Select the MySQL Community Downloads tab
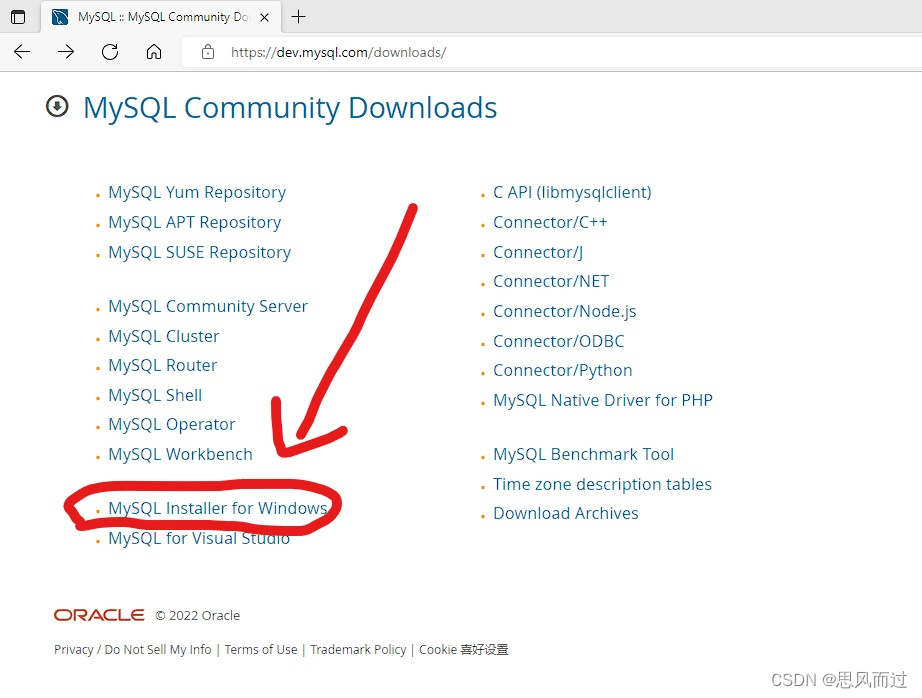The width and height of the screenshot is (922, 698). pos(161,17)
